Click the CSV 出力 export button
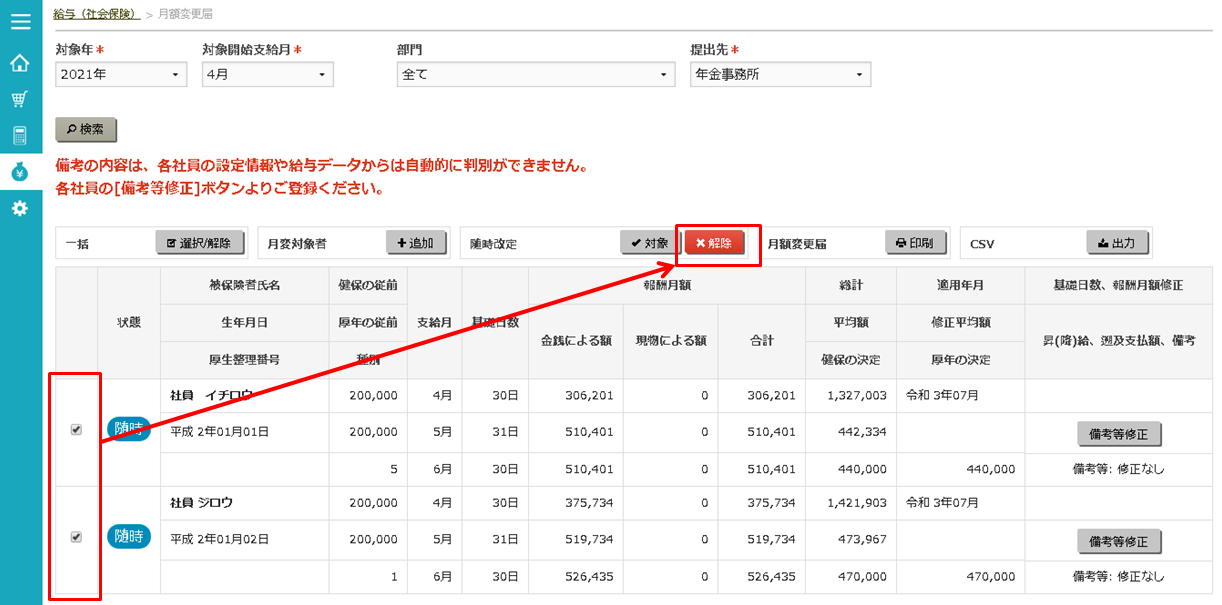This screenshot has width=1222, height=605. click(x=1117, y=243)
